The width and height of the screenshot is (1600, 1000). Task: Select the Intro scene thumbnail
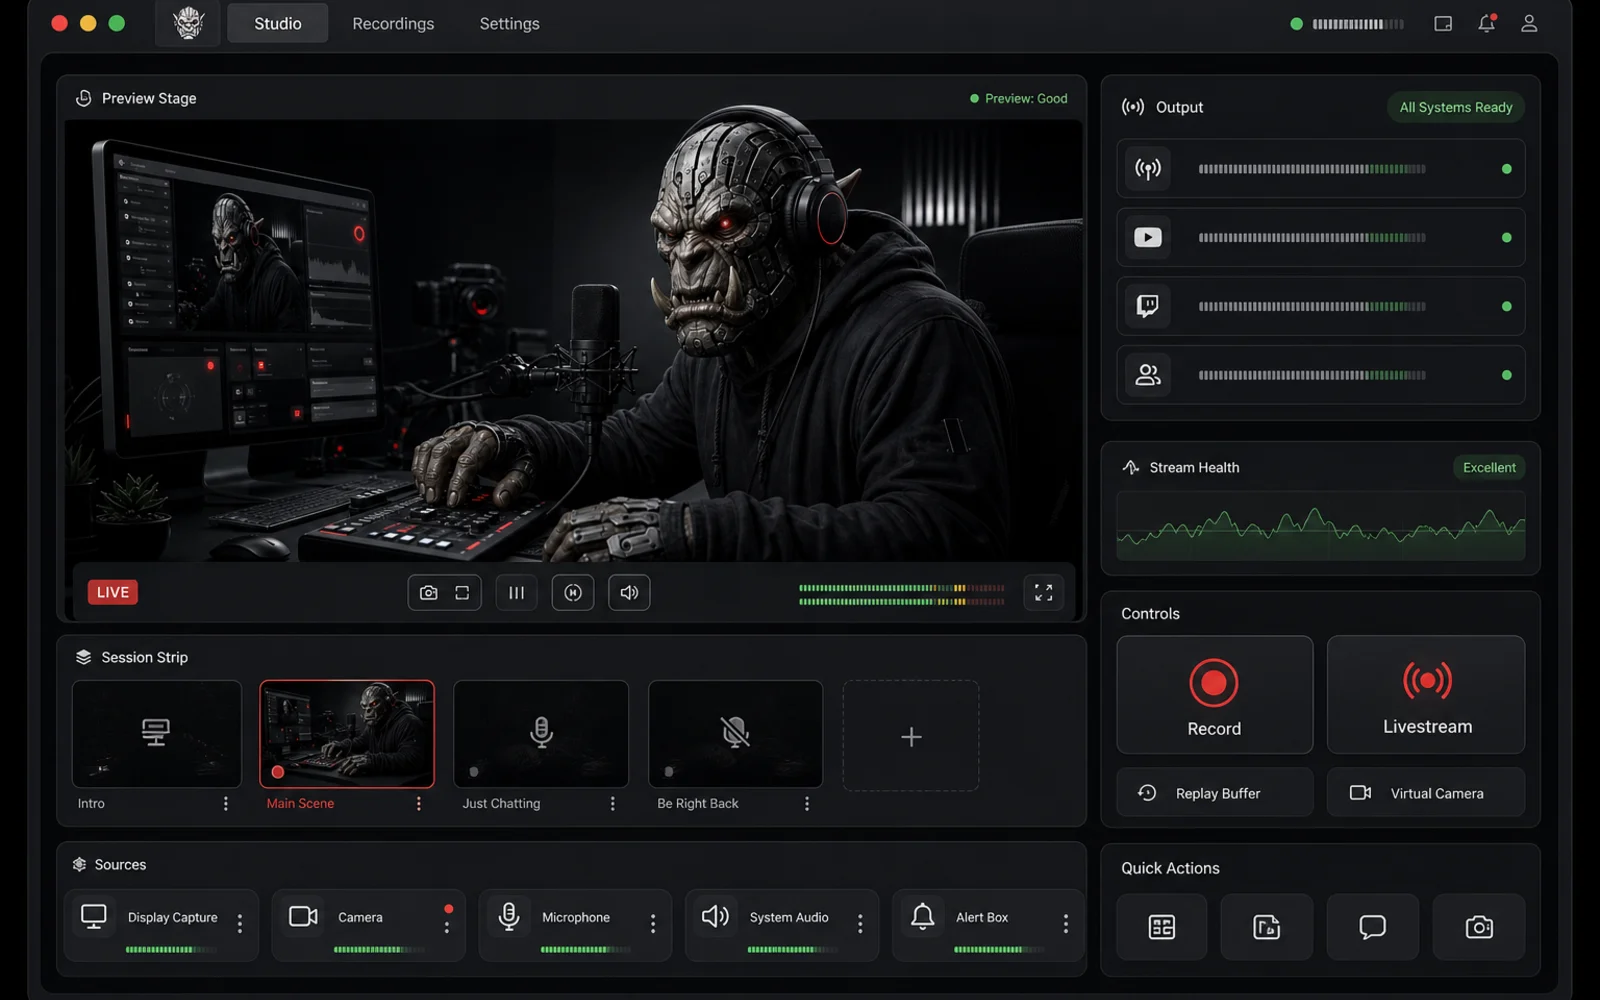[157, 734]
